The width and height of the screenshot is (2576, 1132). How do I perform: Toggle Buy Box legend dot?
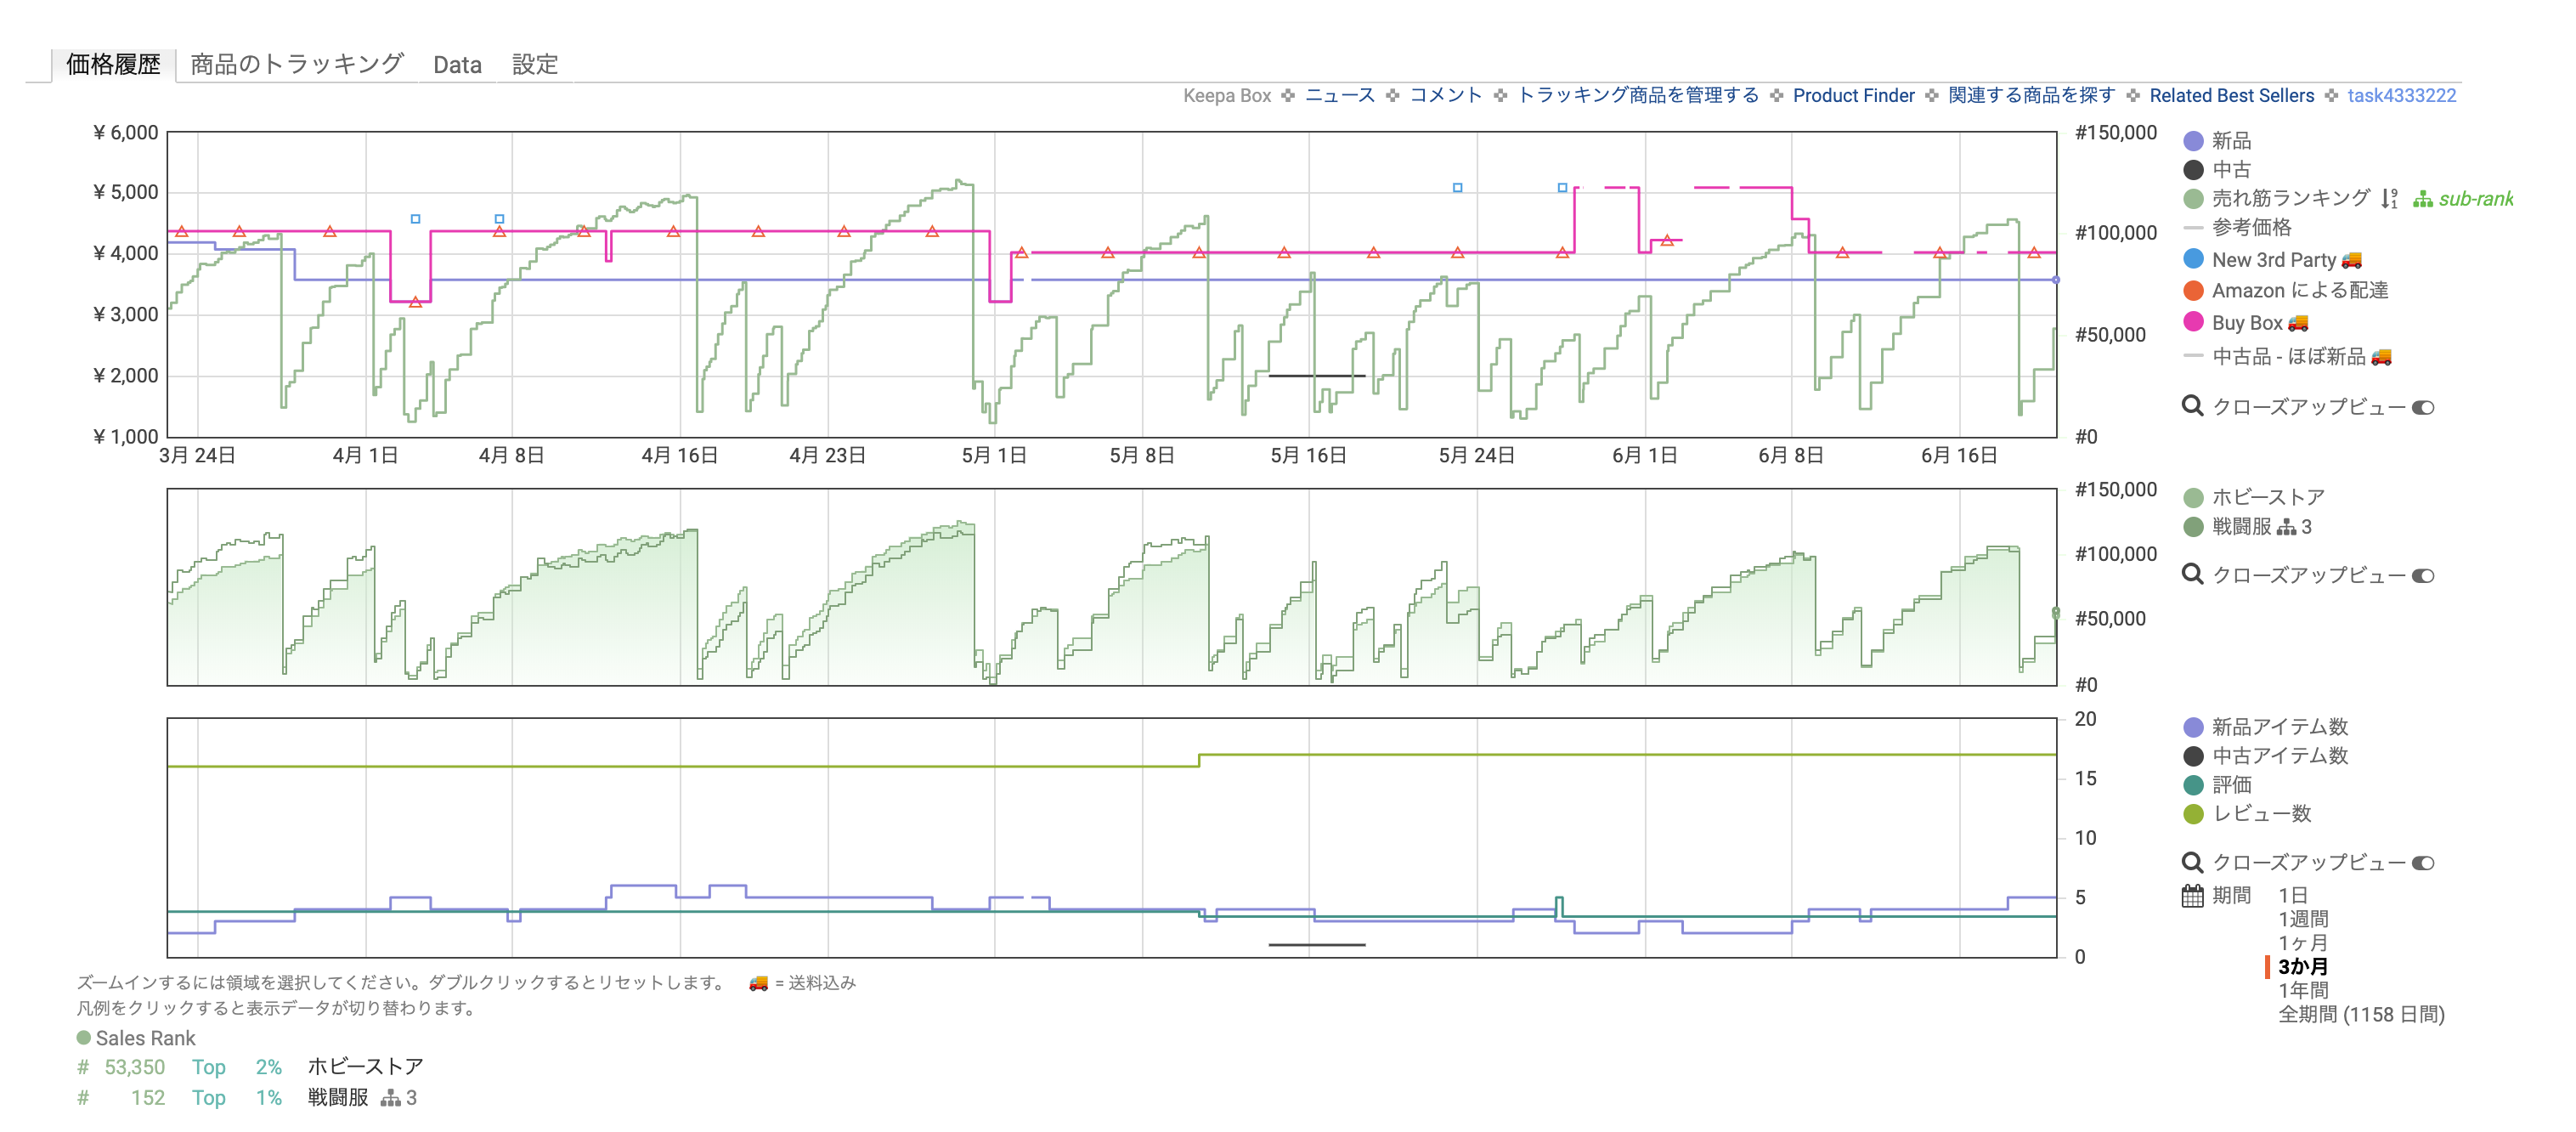(2193, 322)
